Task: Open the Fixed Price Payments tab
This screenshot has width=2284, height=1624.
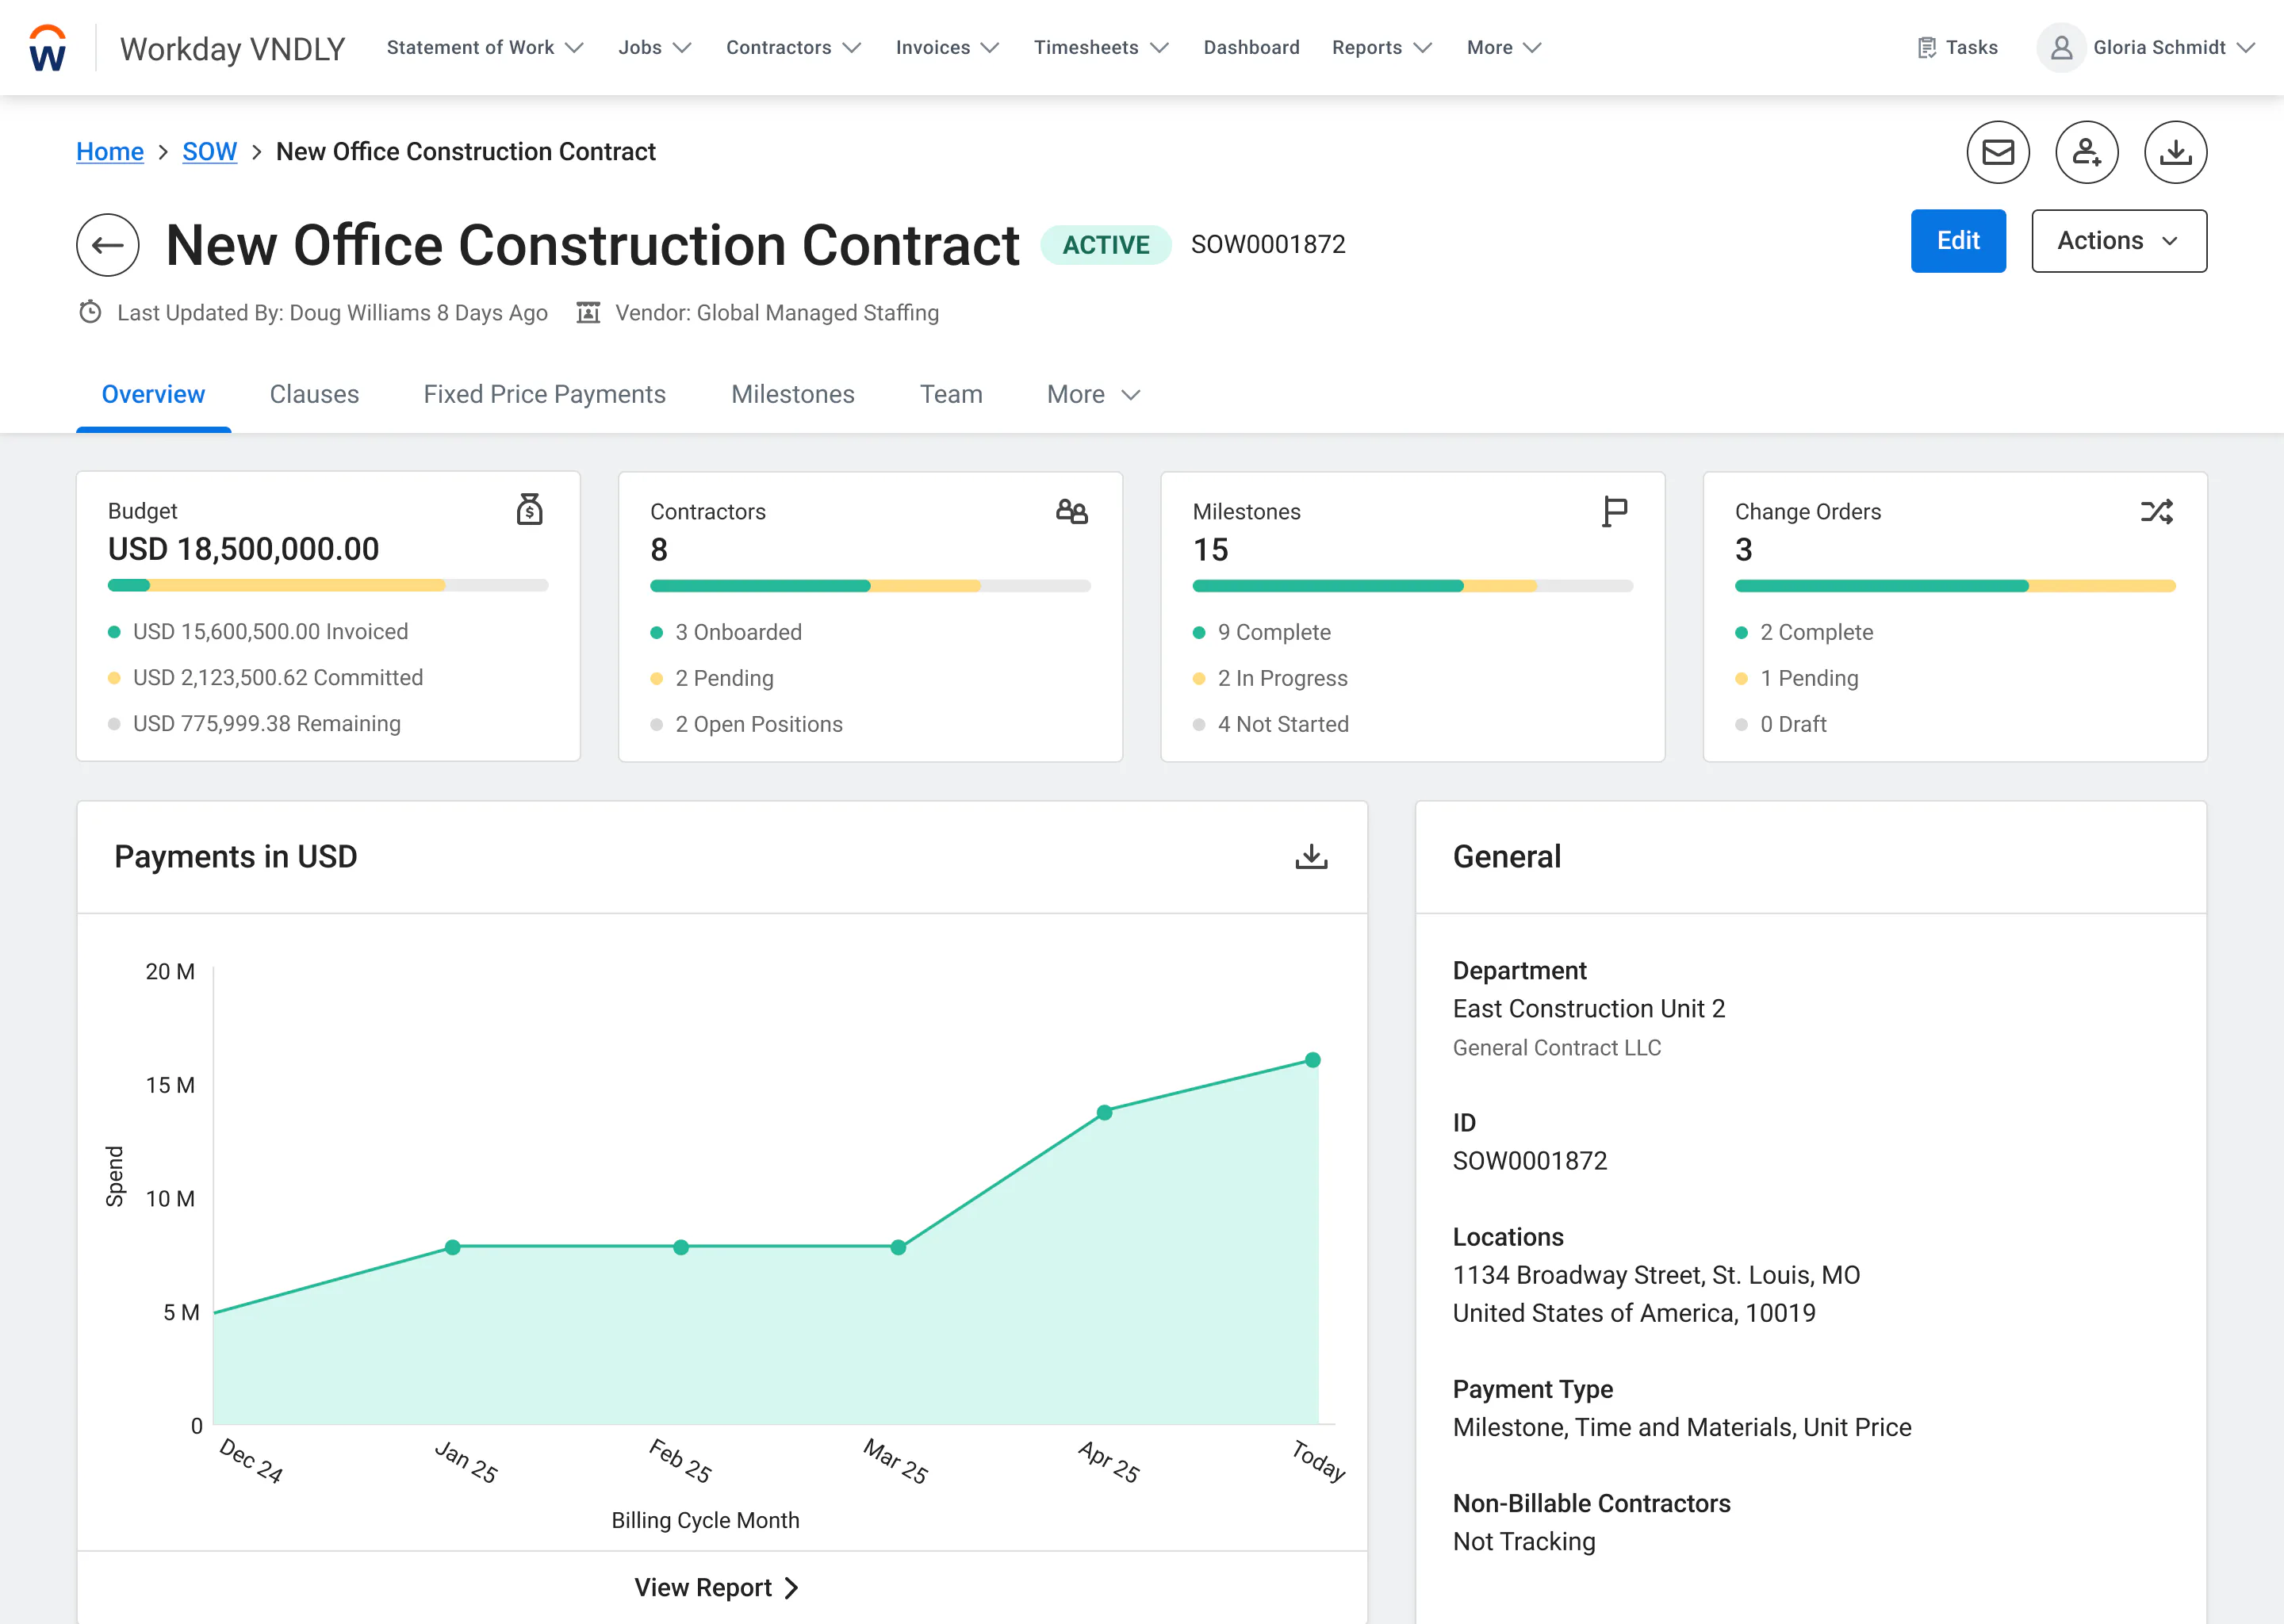Action: click(544, 394)
